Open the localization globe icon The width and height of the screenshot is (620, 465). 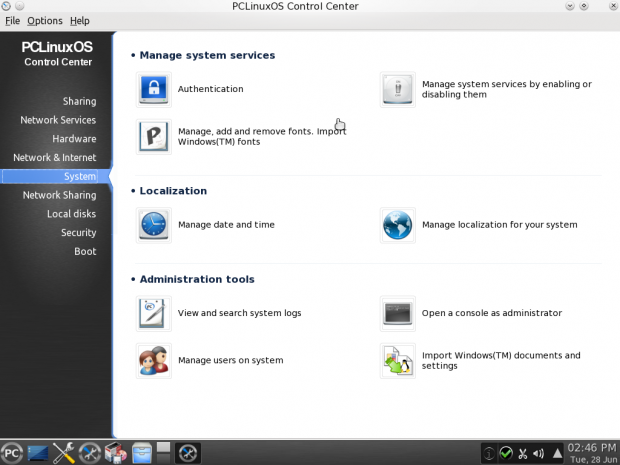pyautogui.click(x=397, y=225)
